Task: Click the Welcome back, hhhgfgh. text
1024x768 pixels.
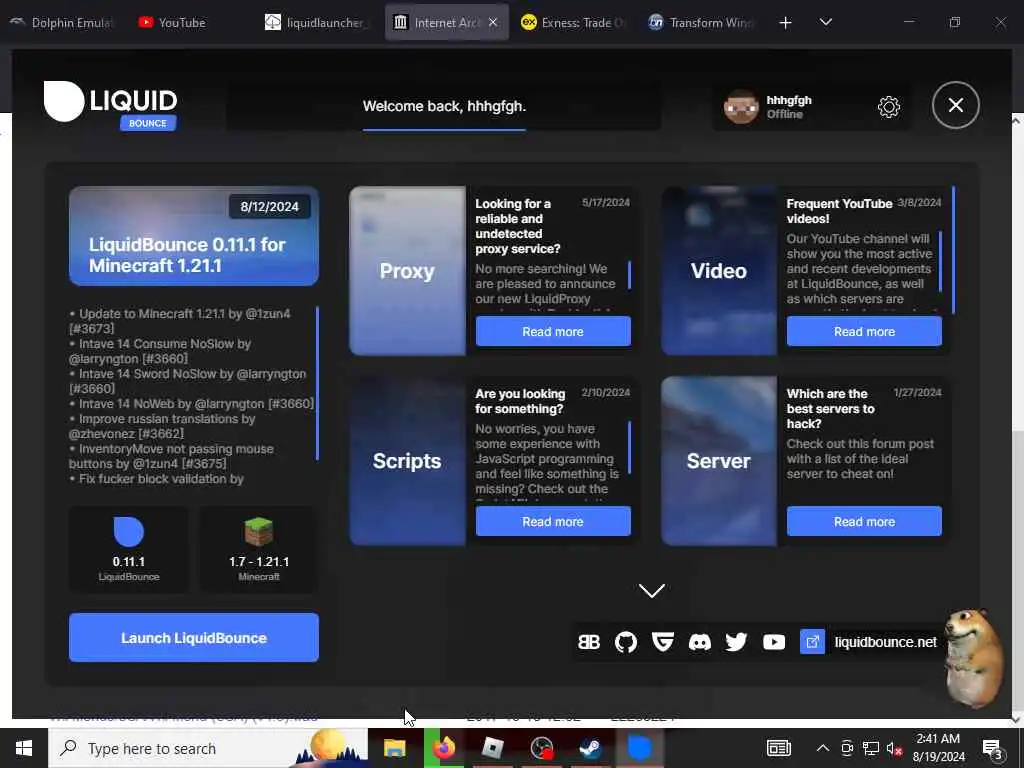Action: [x=444, y=106]
